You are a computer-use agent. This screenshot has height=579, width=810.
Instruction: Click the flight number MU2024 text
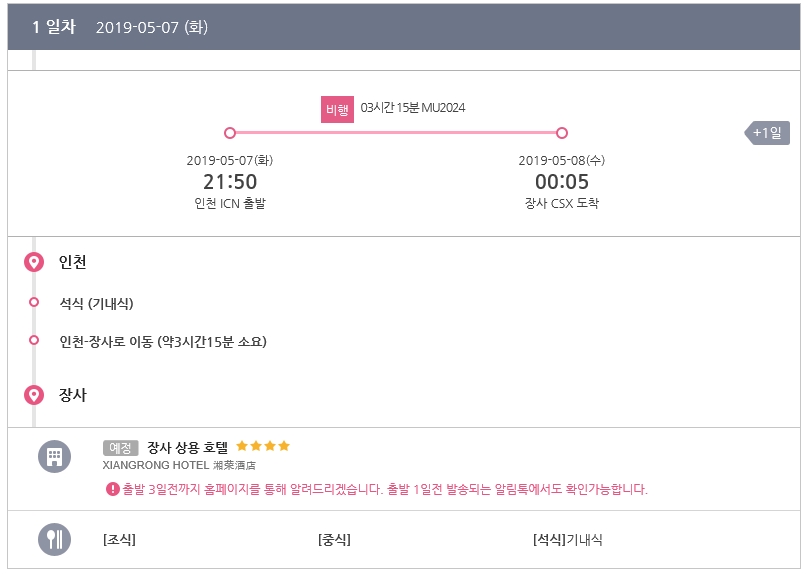(x=444, y=107)
